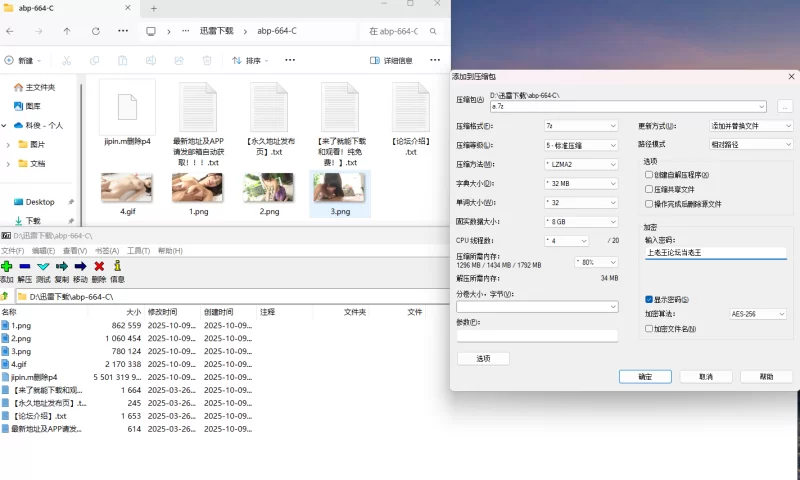Uncheck the 显示密码 checkbox
Image resolution: width=800 pixels, height=480 pixels.
coord(649,299)
